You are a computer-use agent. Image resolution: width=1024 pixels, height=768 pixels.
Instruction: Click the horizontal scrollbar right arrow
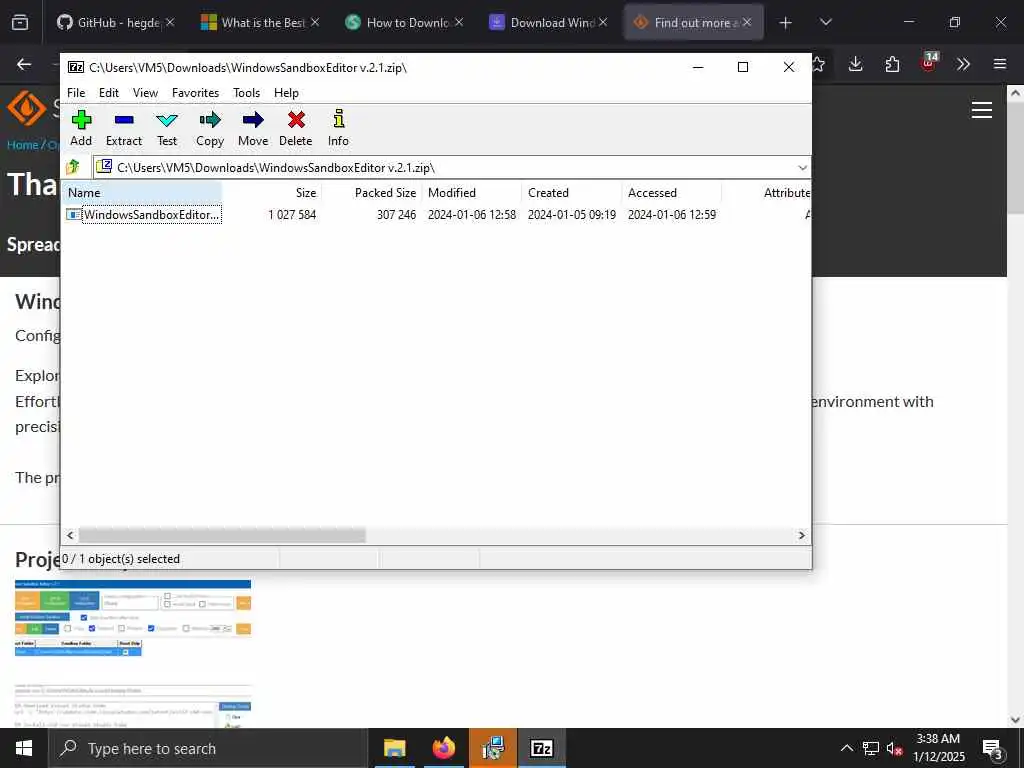click(x=801, y=536)
